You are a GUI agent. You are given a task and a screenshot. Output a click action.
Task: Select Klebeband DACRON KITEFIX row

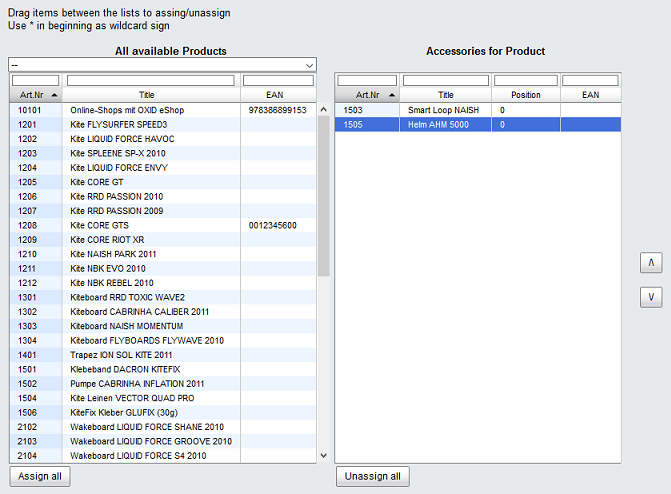163,369
